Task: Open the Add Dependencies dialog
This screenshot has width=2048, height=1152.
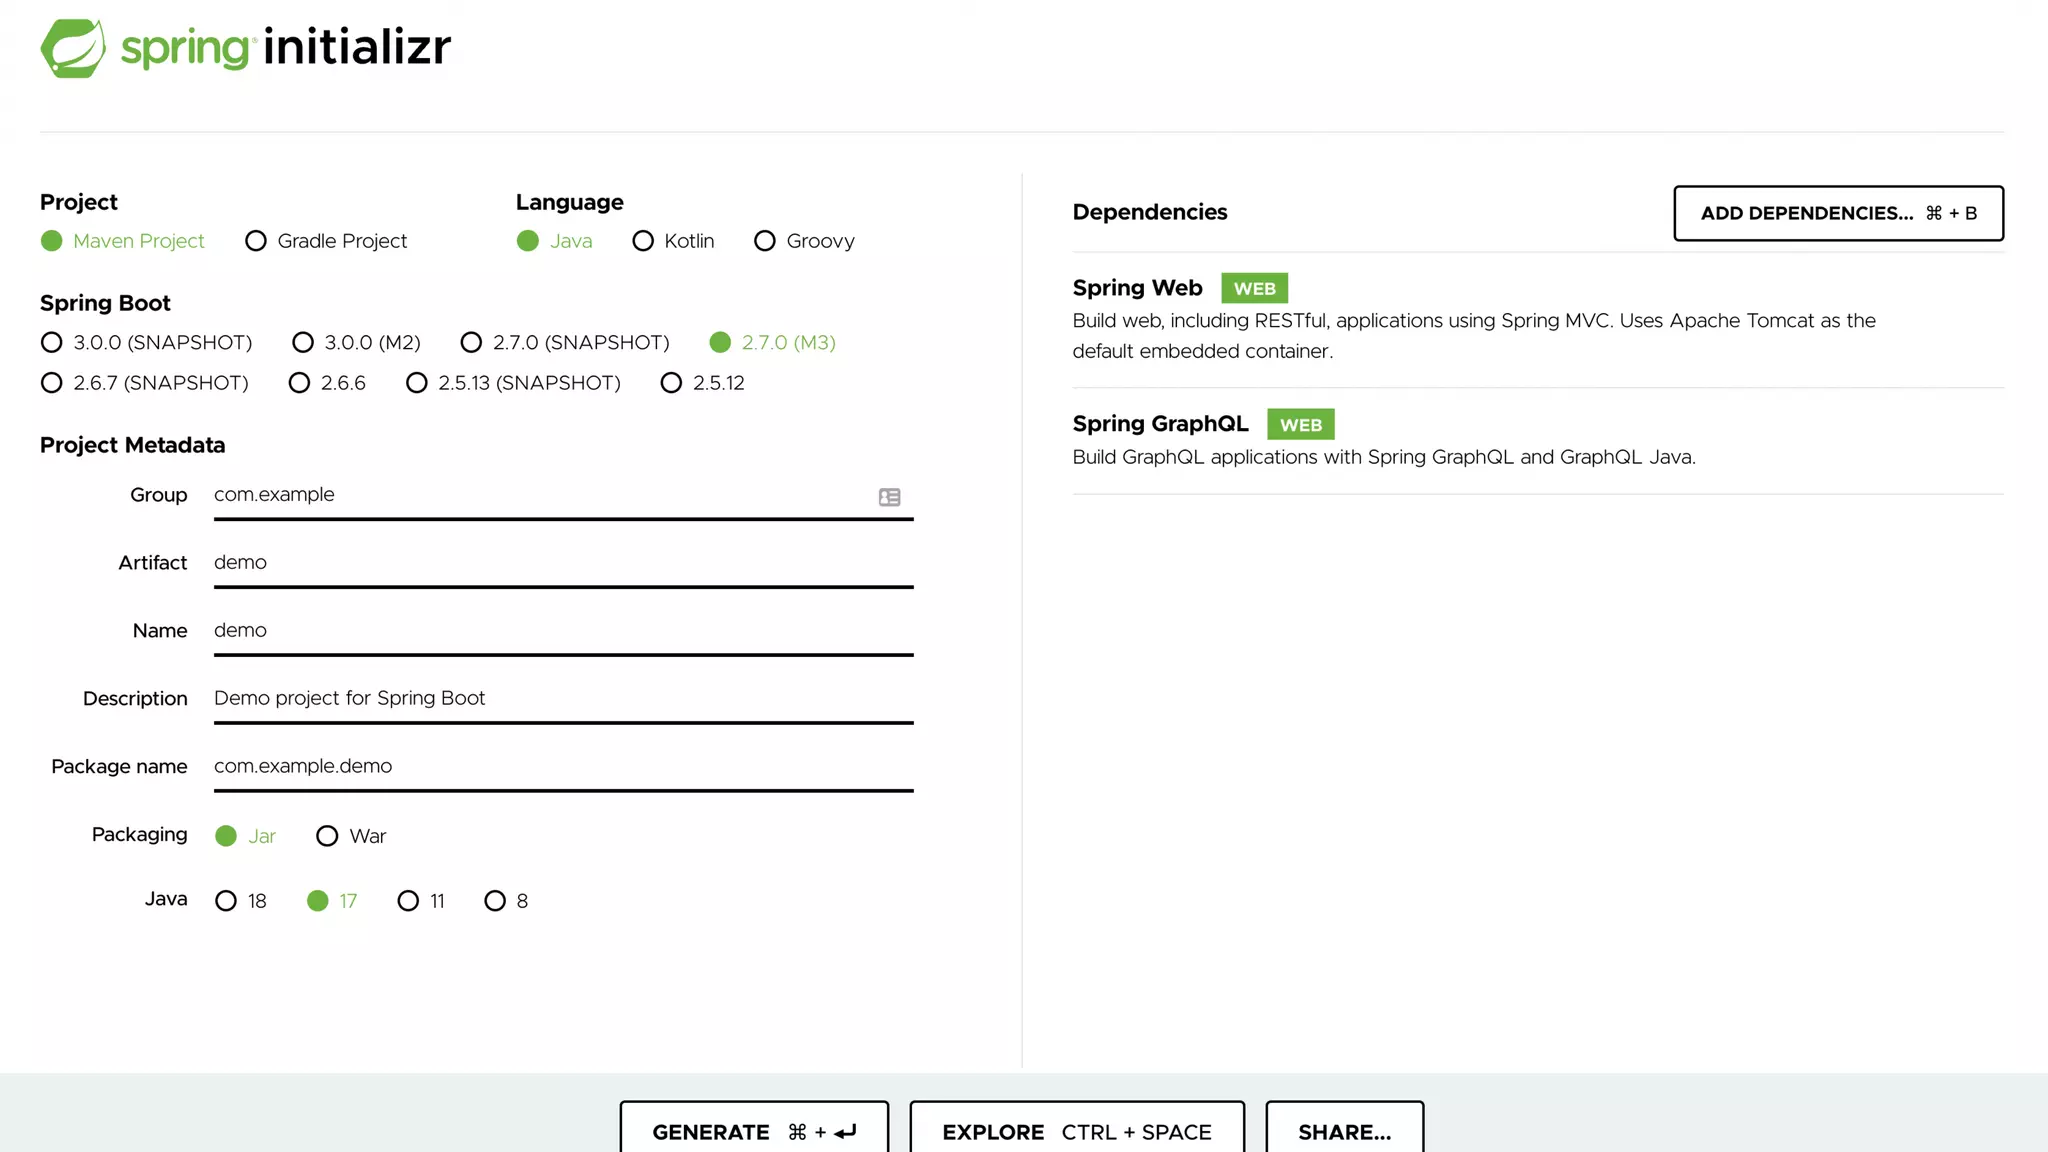Action: [1838, 213]
